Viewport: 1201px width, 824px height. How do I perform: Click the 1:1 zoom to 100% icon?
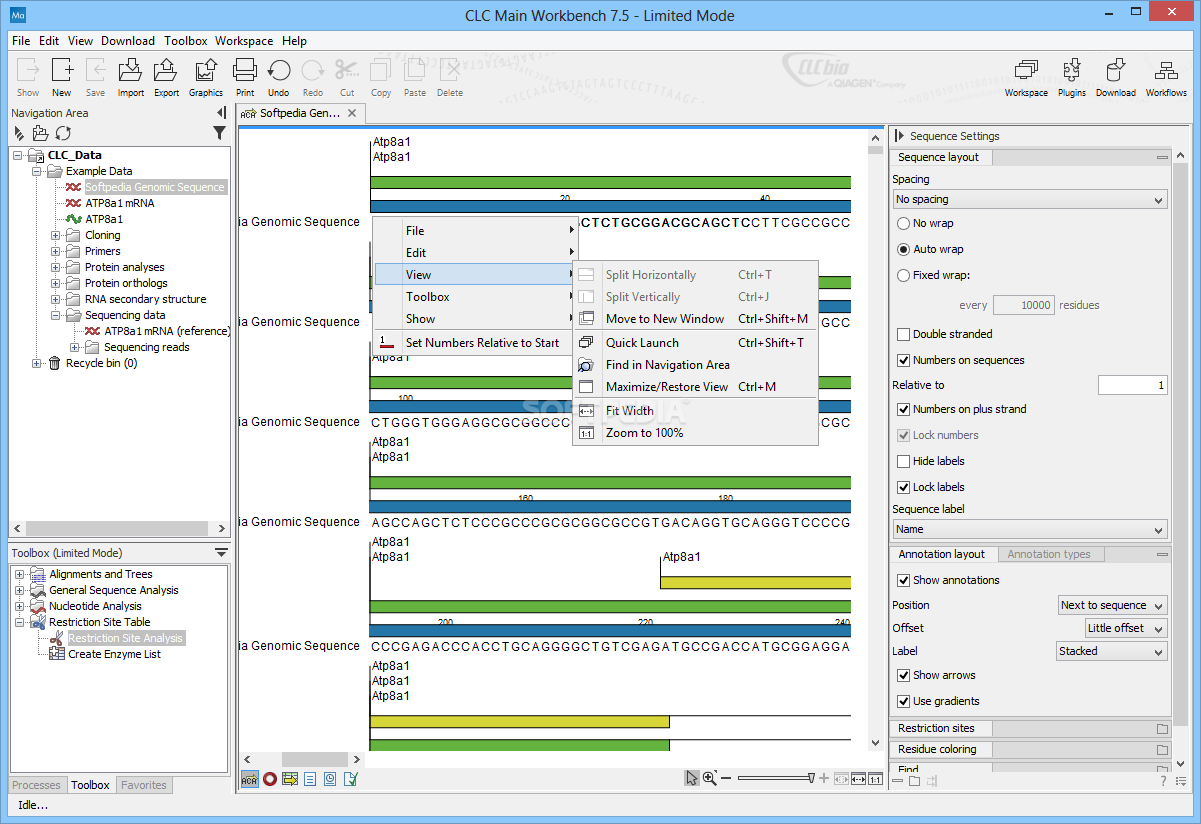[x=875, y=779]
